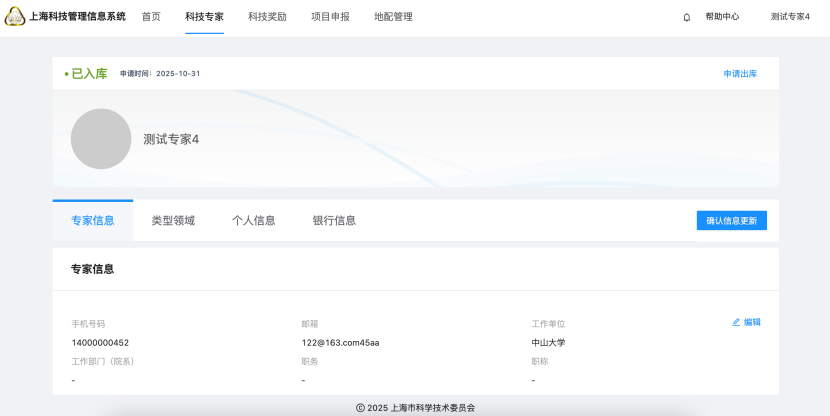Select the 银行信息 tab
This screenshot has width=830, height=416.
334,221
